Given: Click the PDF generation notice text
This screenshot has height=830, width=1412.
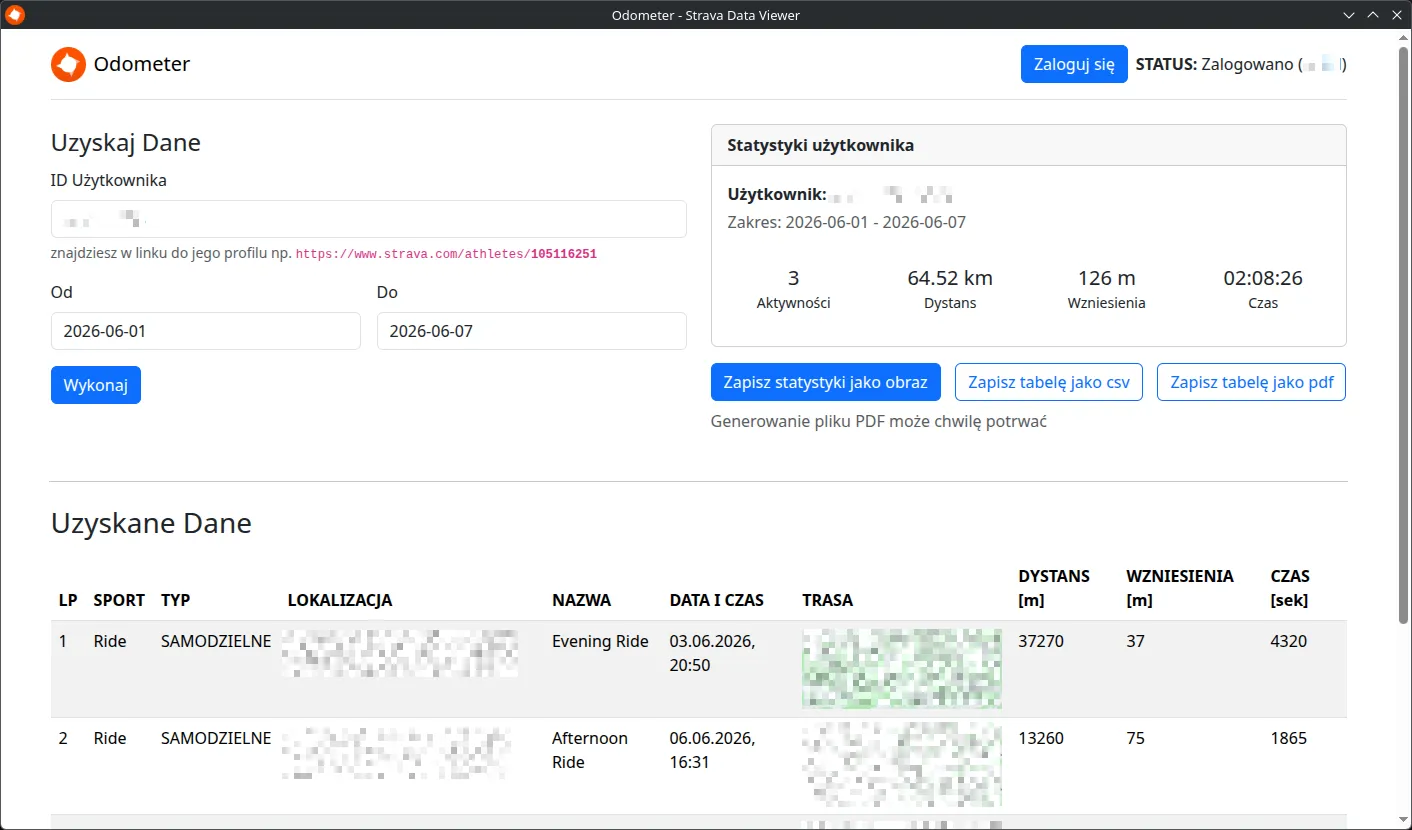Looking at the screenshot, I should point(879,422).
